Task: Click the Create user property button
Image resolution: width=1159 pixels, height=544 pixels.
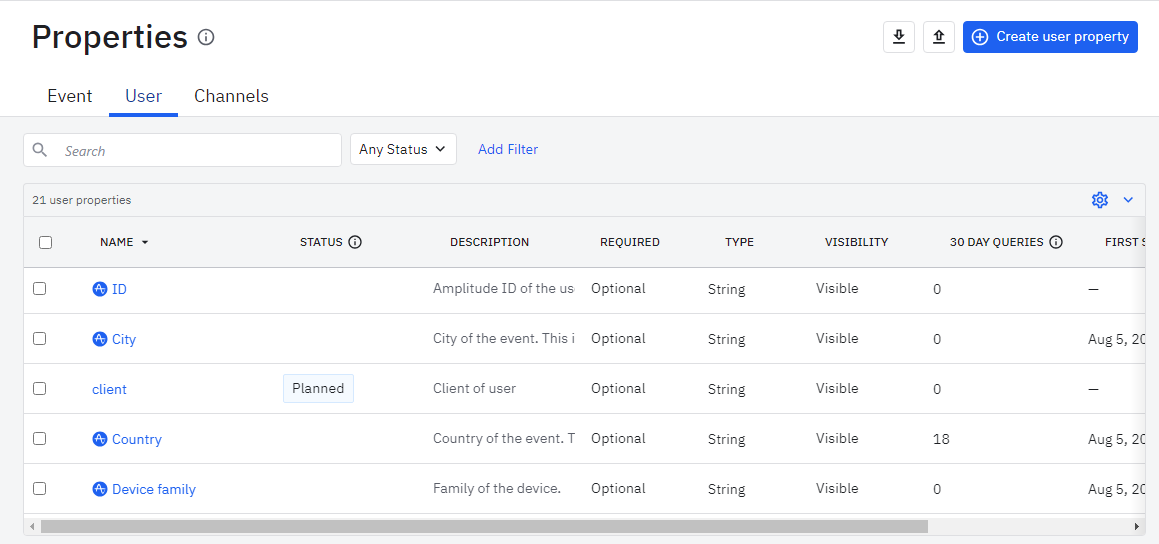Action: pyautogui.click(x=1050, y=37)
